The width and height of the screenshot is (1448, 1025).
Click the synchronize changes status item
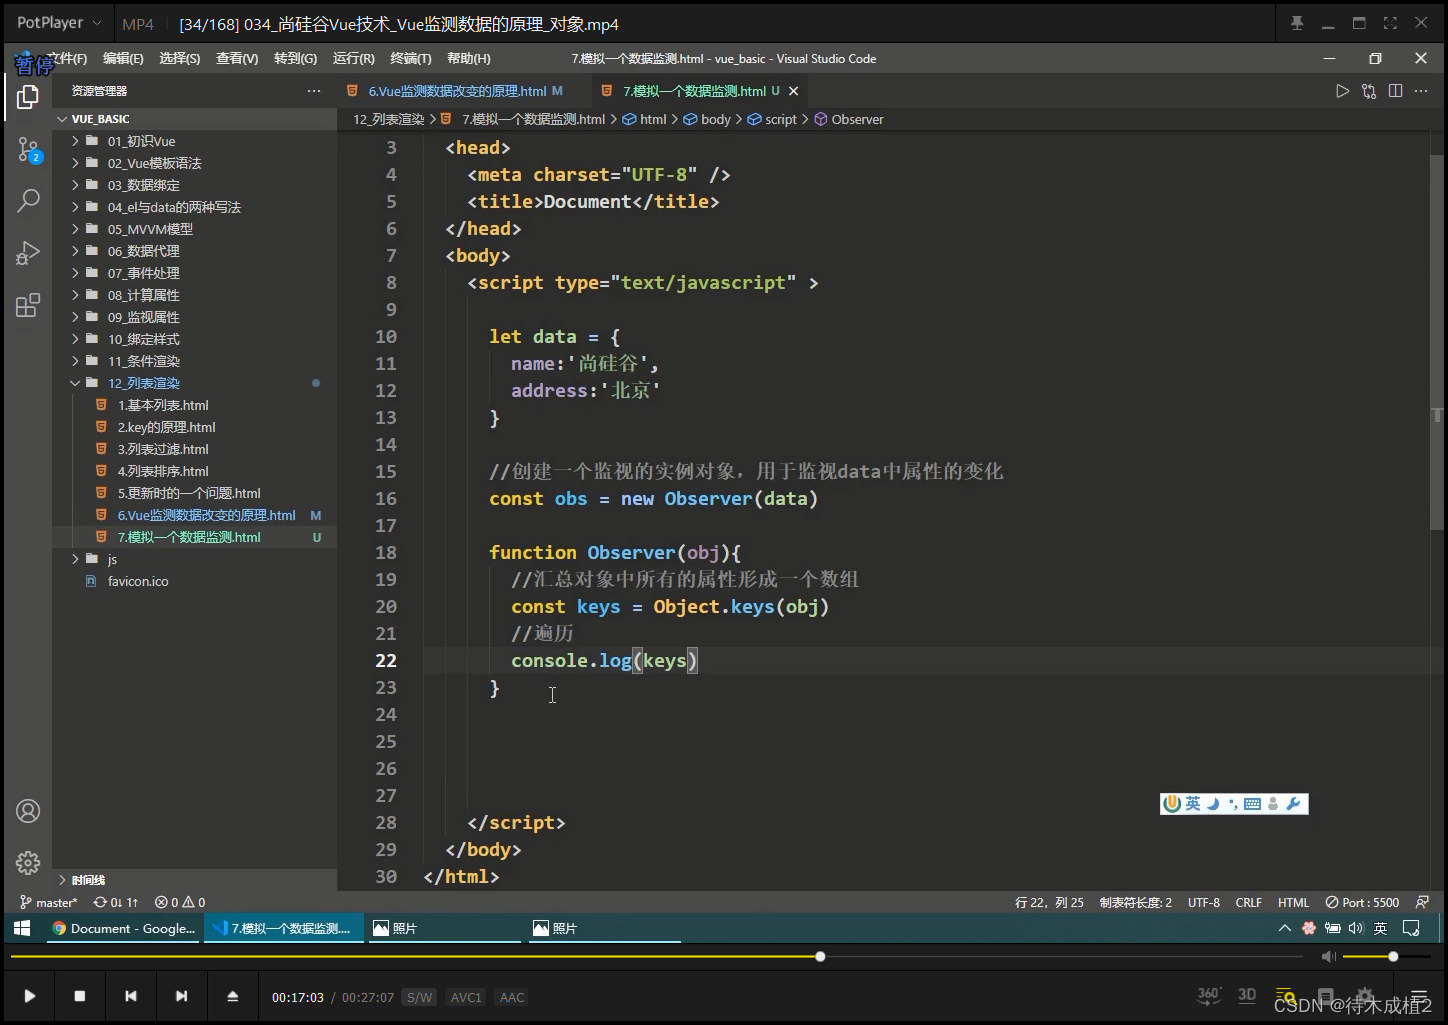point(116,902)
